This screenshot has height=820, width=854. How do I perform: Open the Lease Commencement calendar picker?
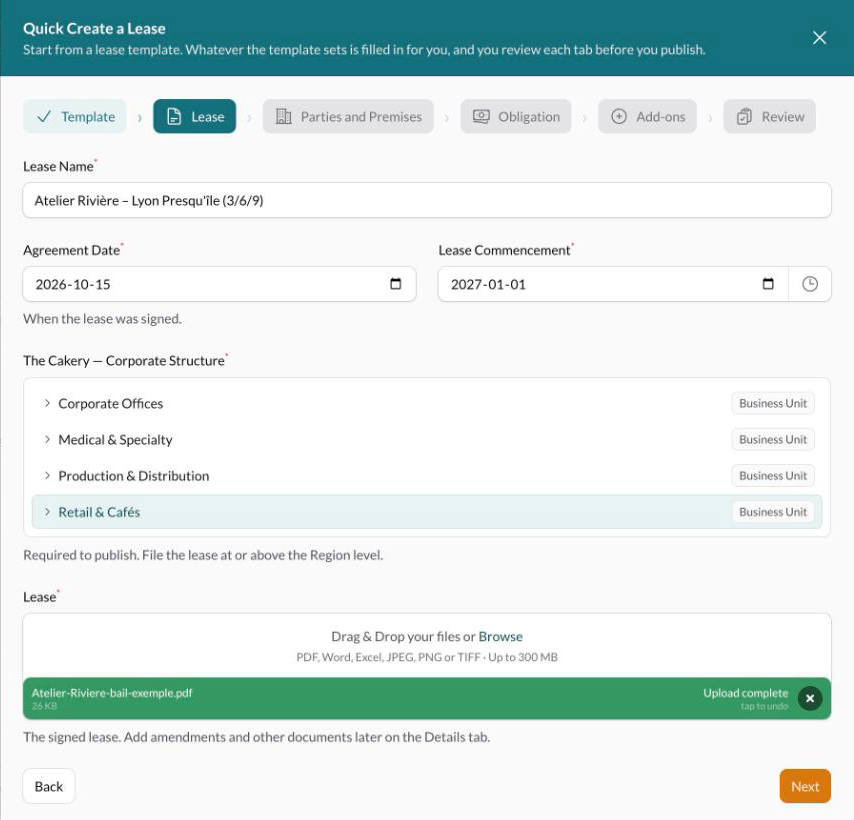pos(768,284)
